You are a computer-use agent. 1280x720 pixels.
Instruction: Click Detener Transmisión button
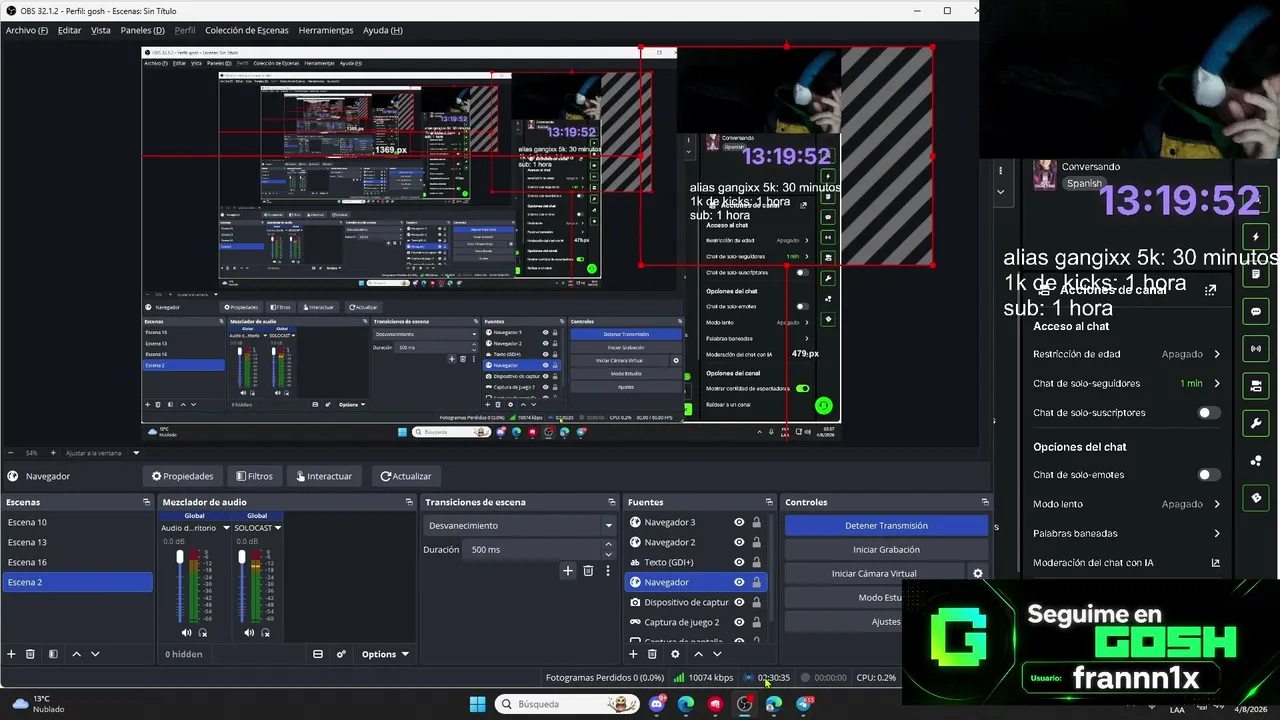(886, 525)
